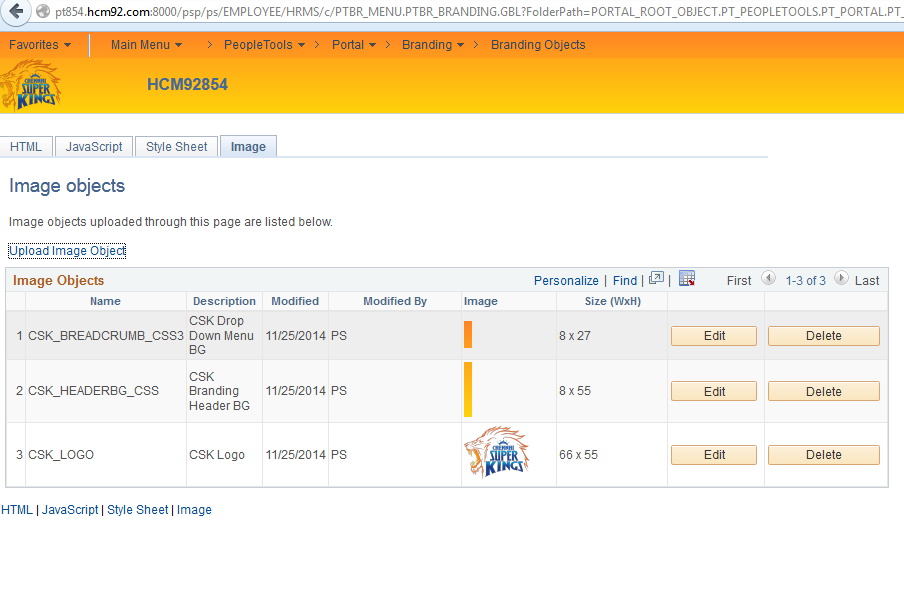Click download grid to spreadsheet icon
Screen dimensions: 904x591
[x=687, y=278]
